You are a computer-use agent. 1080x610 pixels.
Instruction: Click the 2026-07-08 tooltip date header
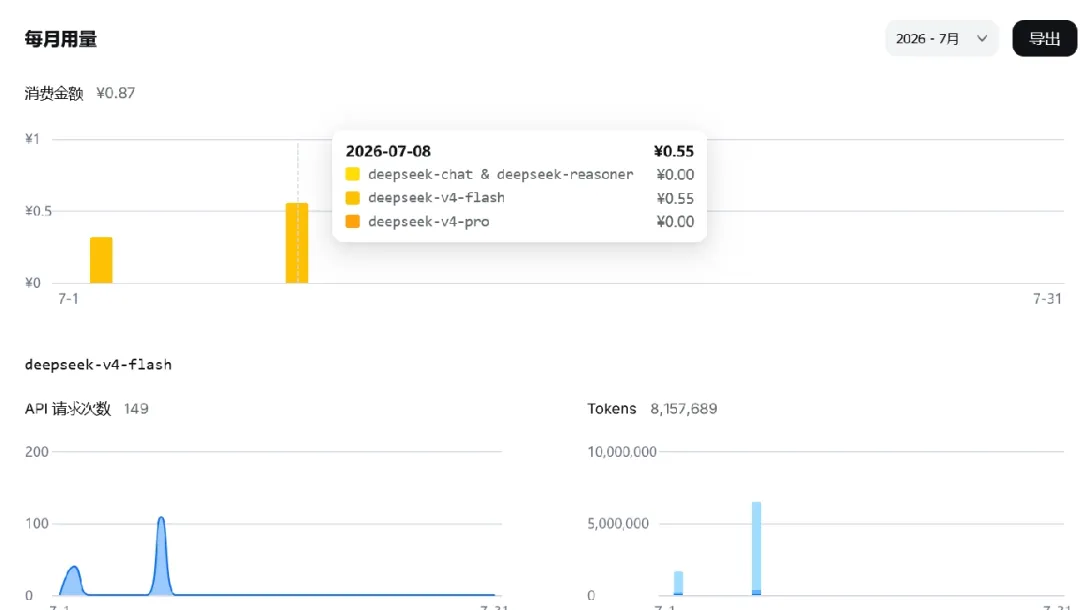coord(388,151)
